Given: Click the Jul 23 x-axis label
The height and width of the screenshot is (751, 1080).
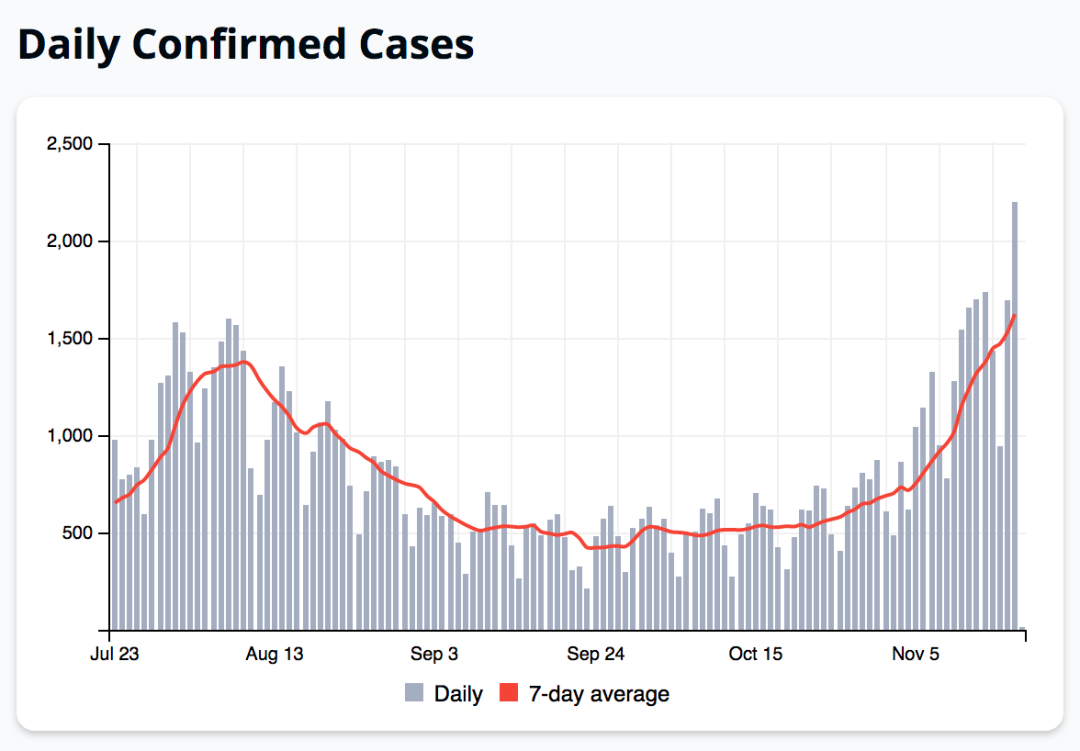Looking at the screenshot, I should point(114,654).
